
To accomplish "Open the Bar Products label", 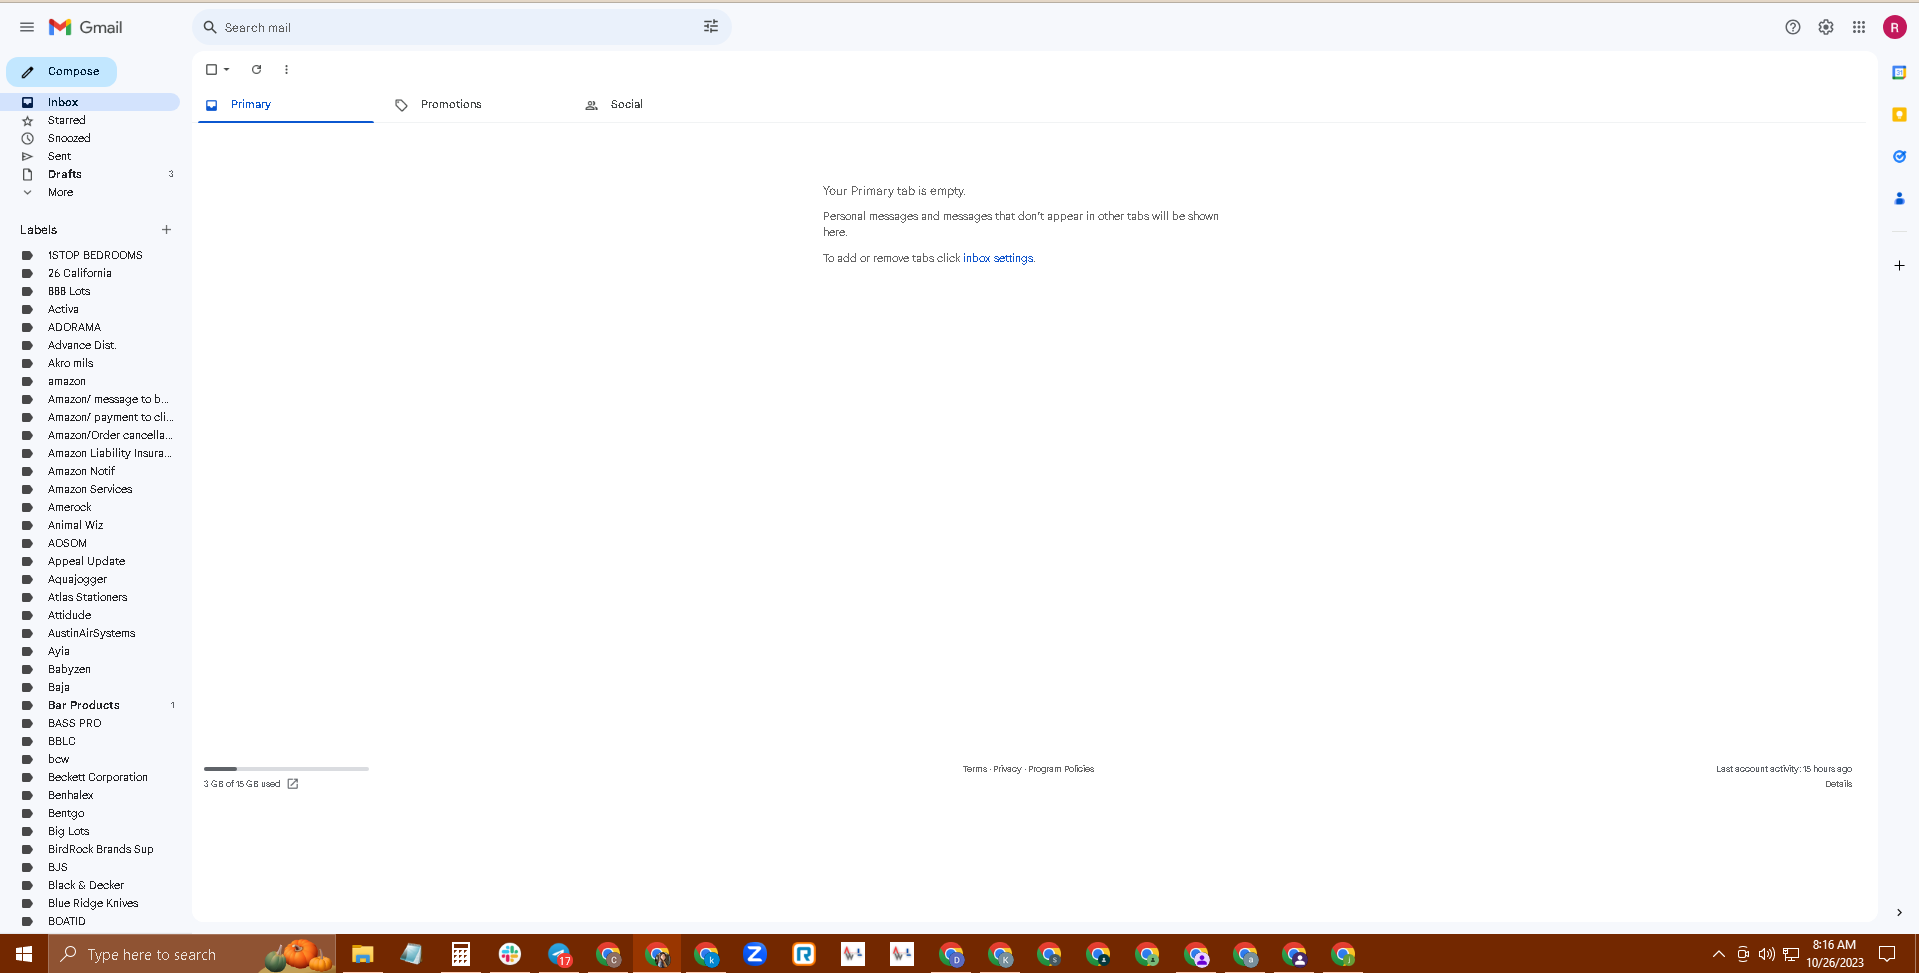I will pos(84,705).
